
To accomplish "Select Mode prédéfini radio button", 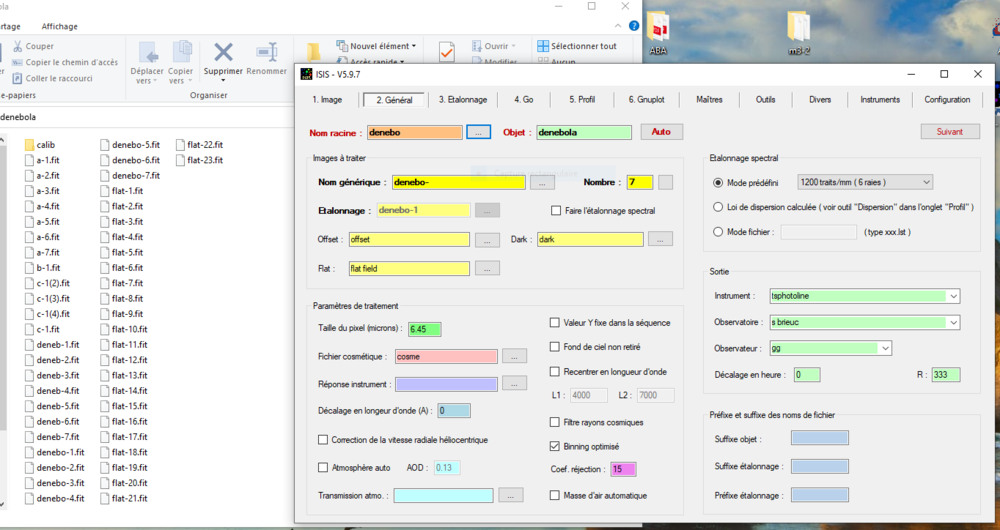I will tap(718, 182).
